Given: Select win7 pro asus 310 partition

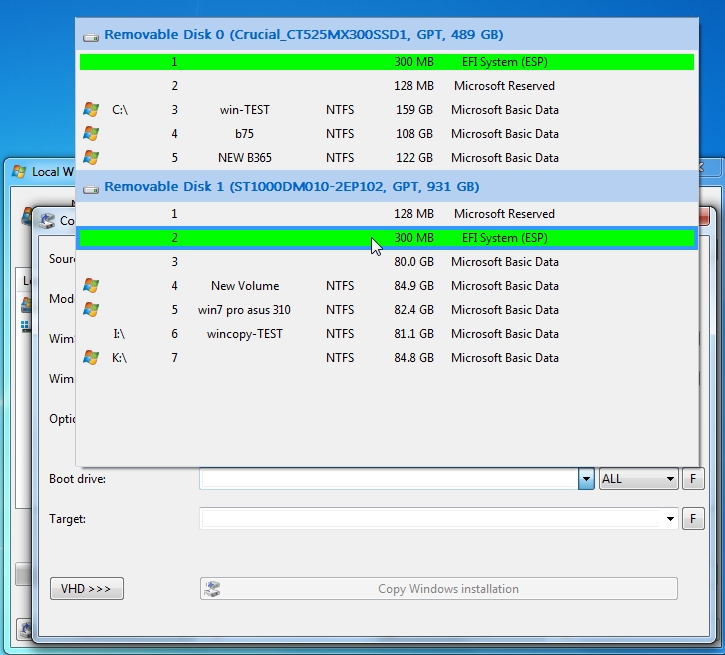Looking at the screenshot, I should (x=387, y=310).
